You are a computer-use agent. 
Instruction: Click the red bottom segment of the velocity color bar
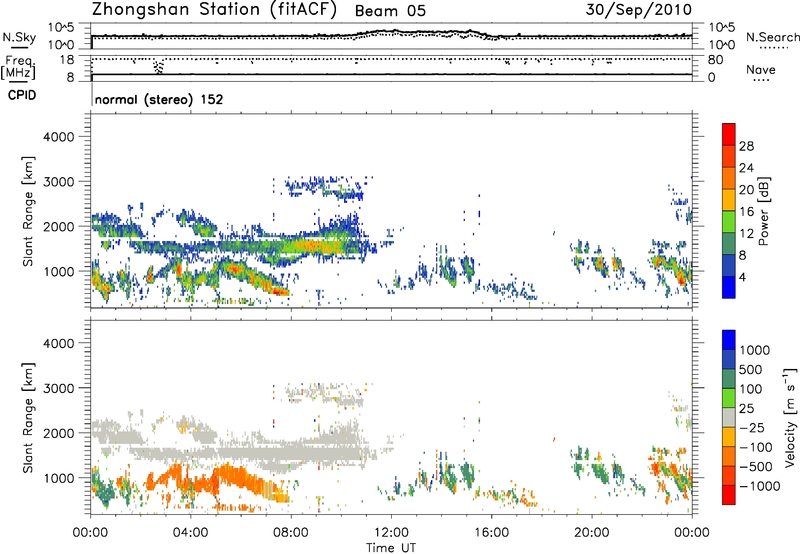pos(729,495)
